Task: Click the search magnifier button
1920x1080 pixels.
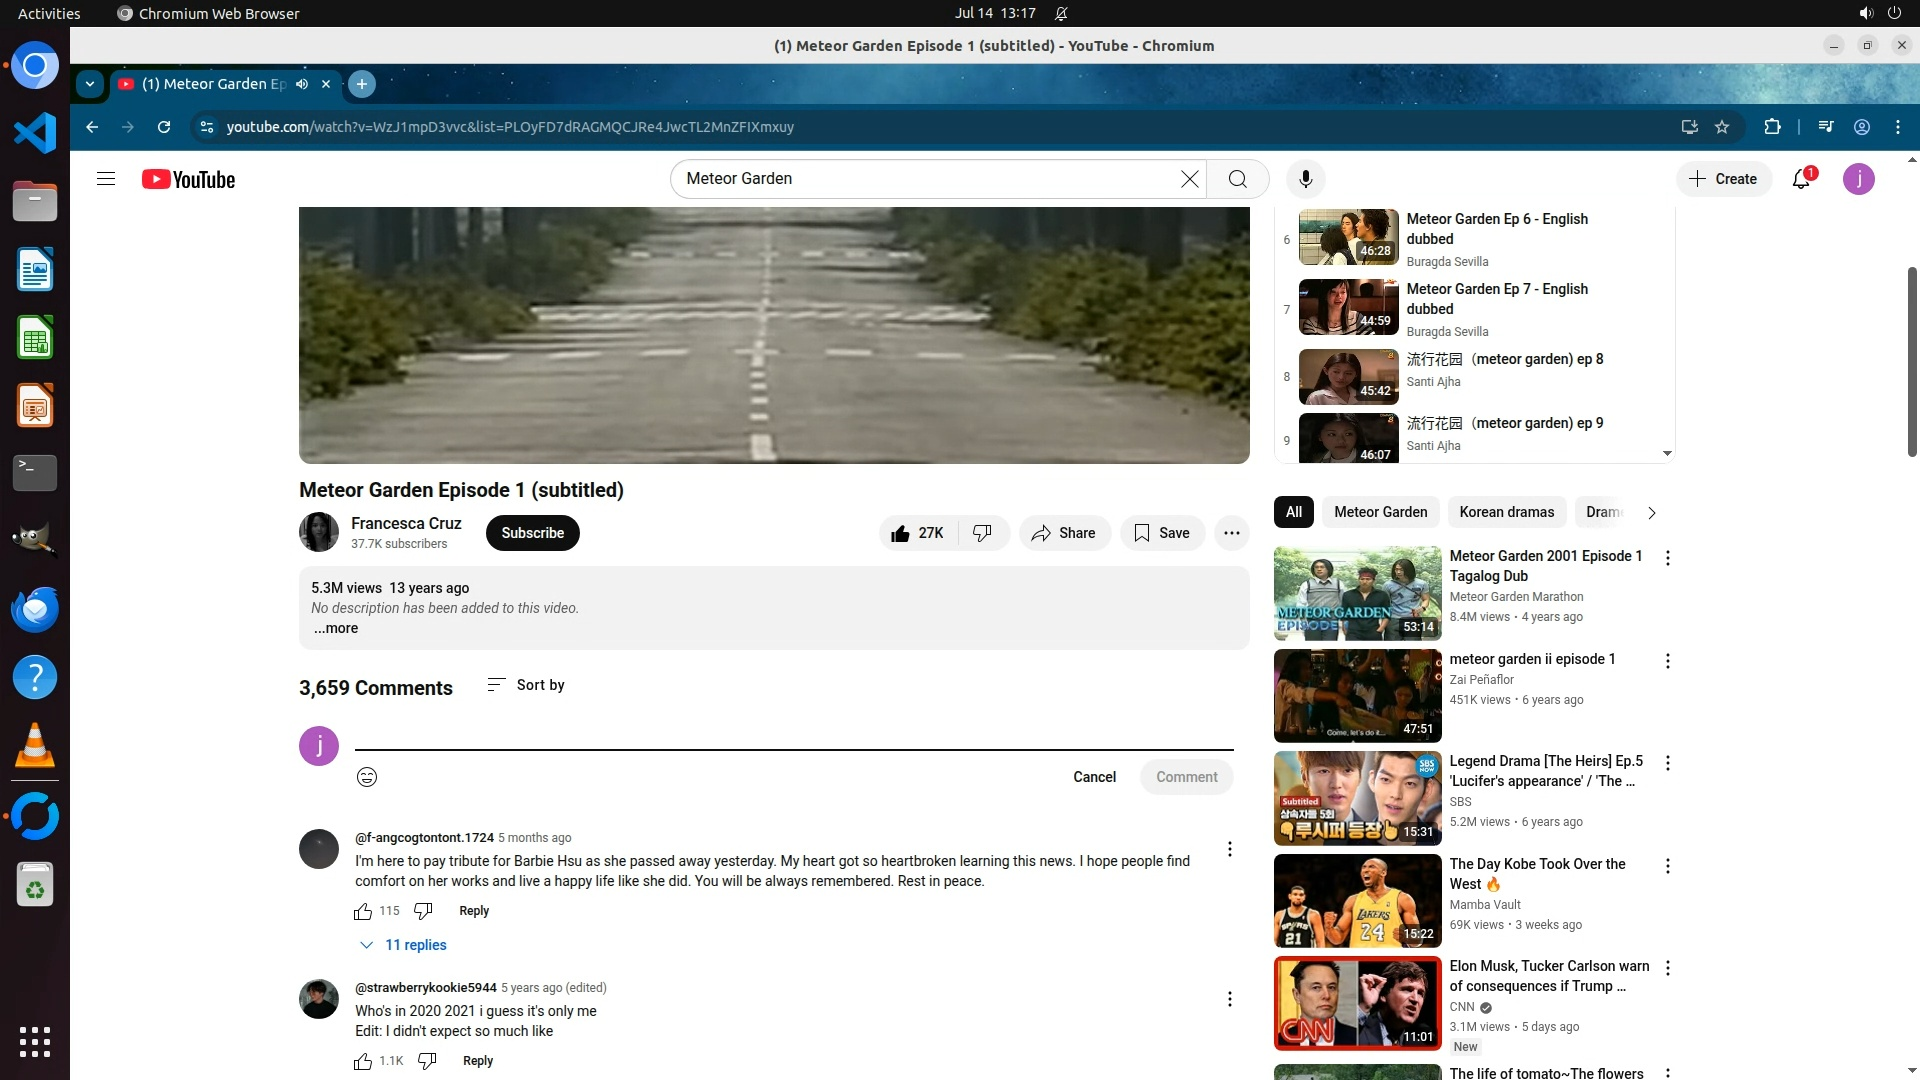Action: pos(1237,179)
